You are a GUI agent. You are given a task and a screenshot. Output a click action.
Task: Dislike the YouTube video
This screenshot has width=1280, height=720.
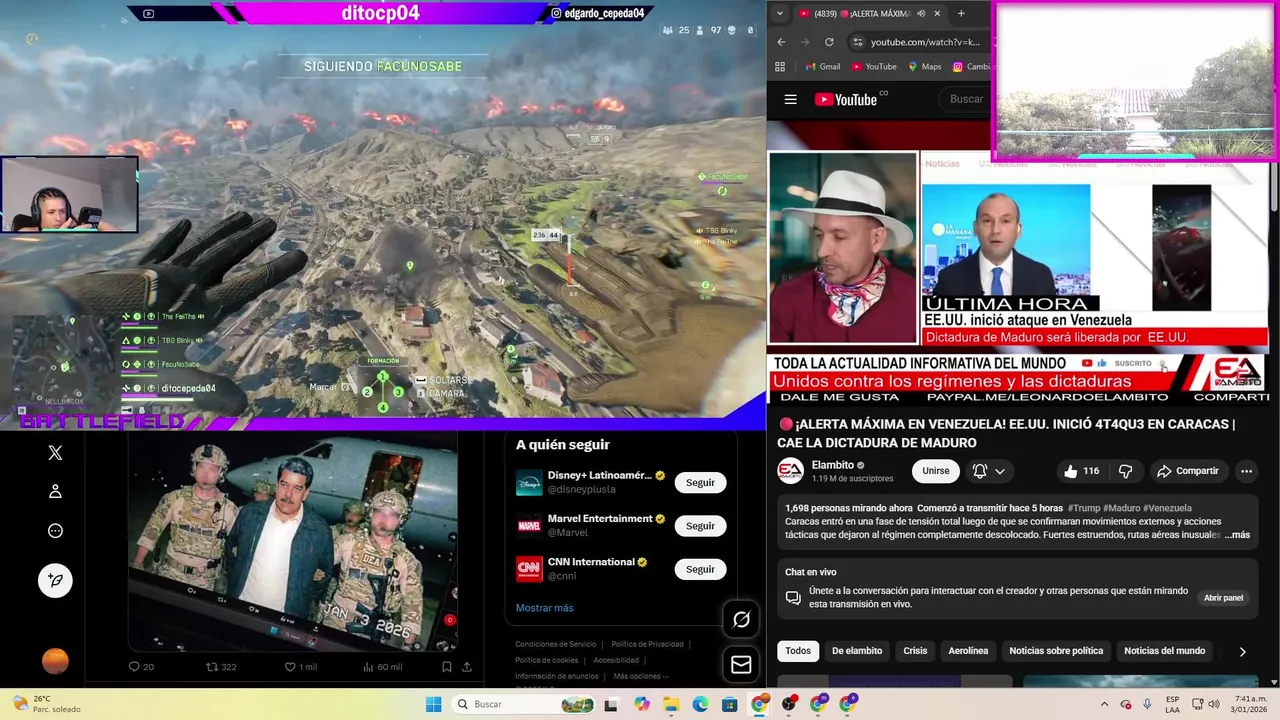(1125, 471)
